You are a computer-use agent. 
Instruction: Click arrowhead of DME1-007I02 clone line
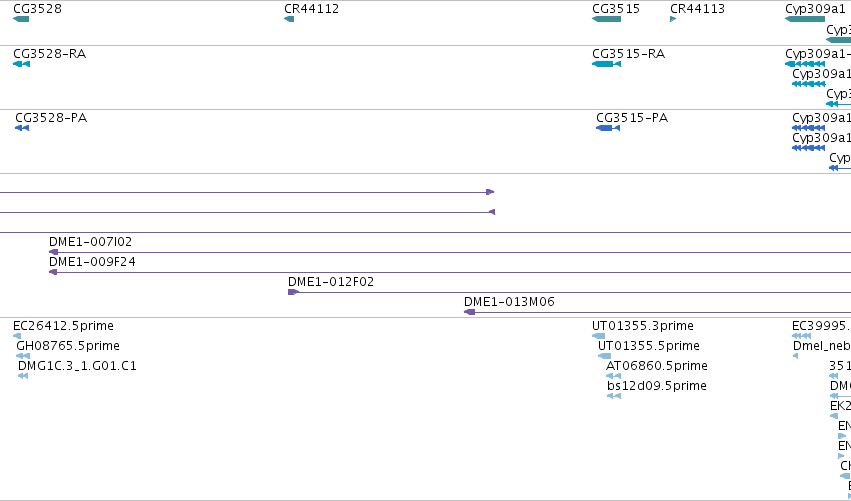click(x=53, y=252)
